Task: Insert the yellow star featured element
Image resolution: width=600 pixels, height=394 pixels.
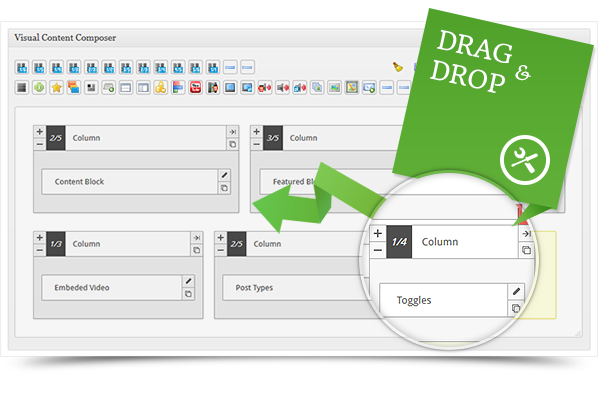Action: click(x=57, y=88)
